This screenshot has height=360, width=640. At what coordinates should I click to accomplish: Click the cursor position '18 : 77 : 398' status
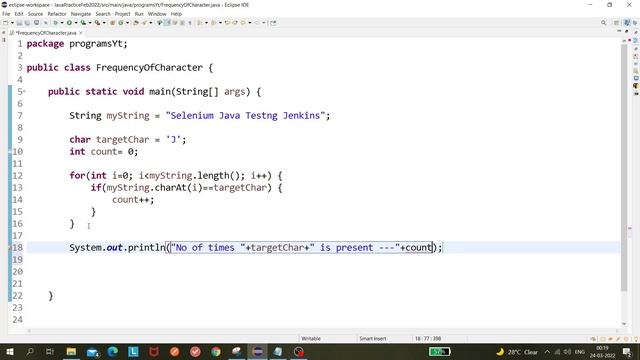[428, 338]
